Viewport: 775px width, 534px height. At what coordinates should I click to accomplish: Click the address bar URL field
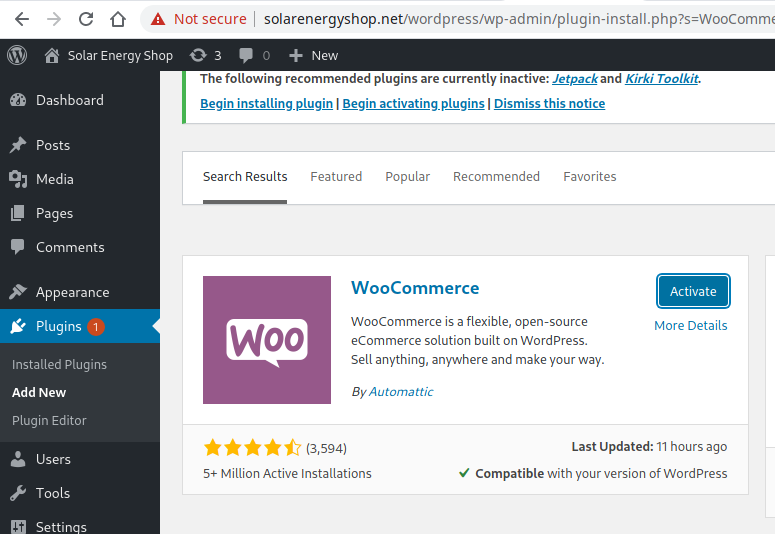(x=519, y=19)
